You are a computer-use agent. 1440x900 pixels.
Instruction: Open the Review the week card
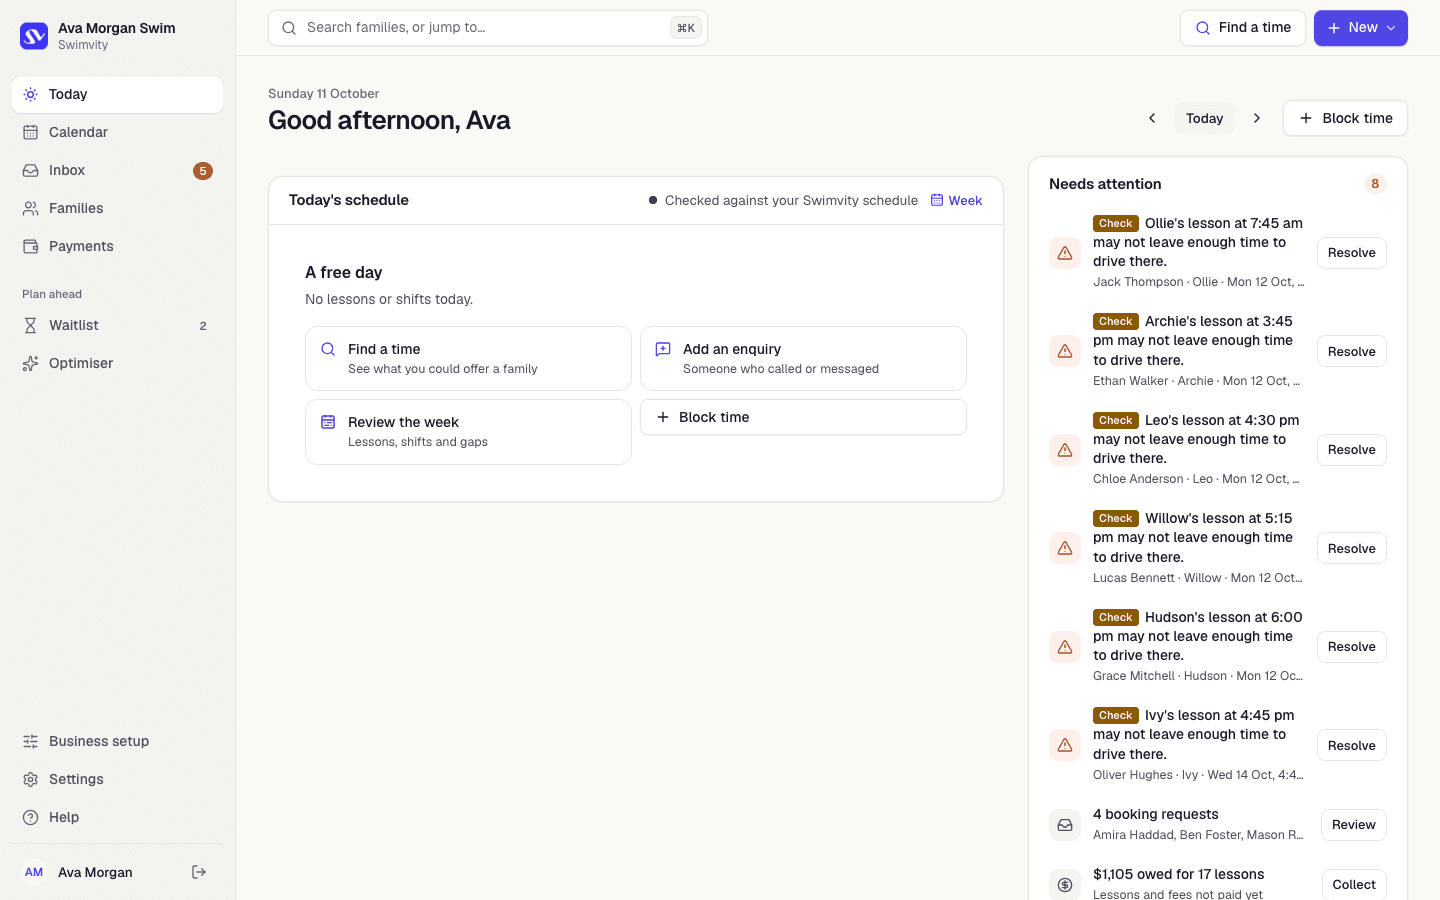(x=468, y=432)
